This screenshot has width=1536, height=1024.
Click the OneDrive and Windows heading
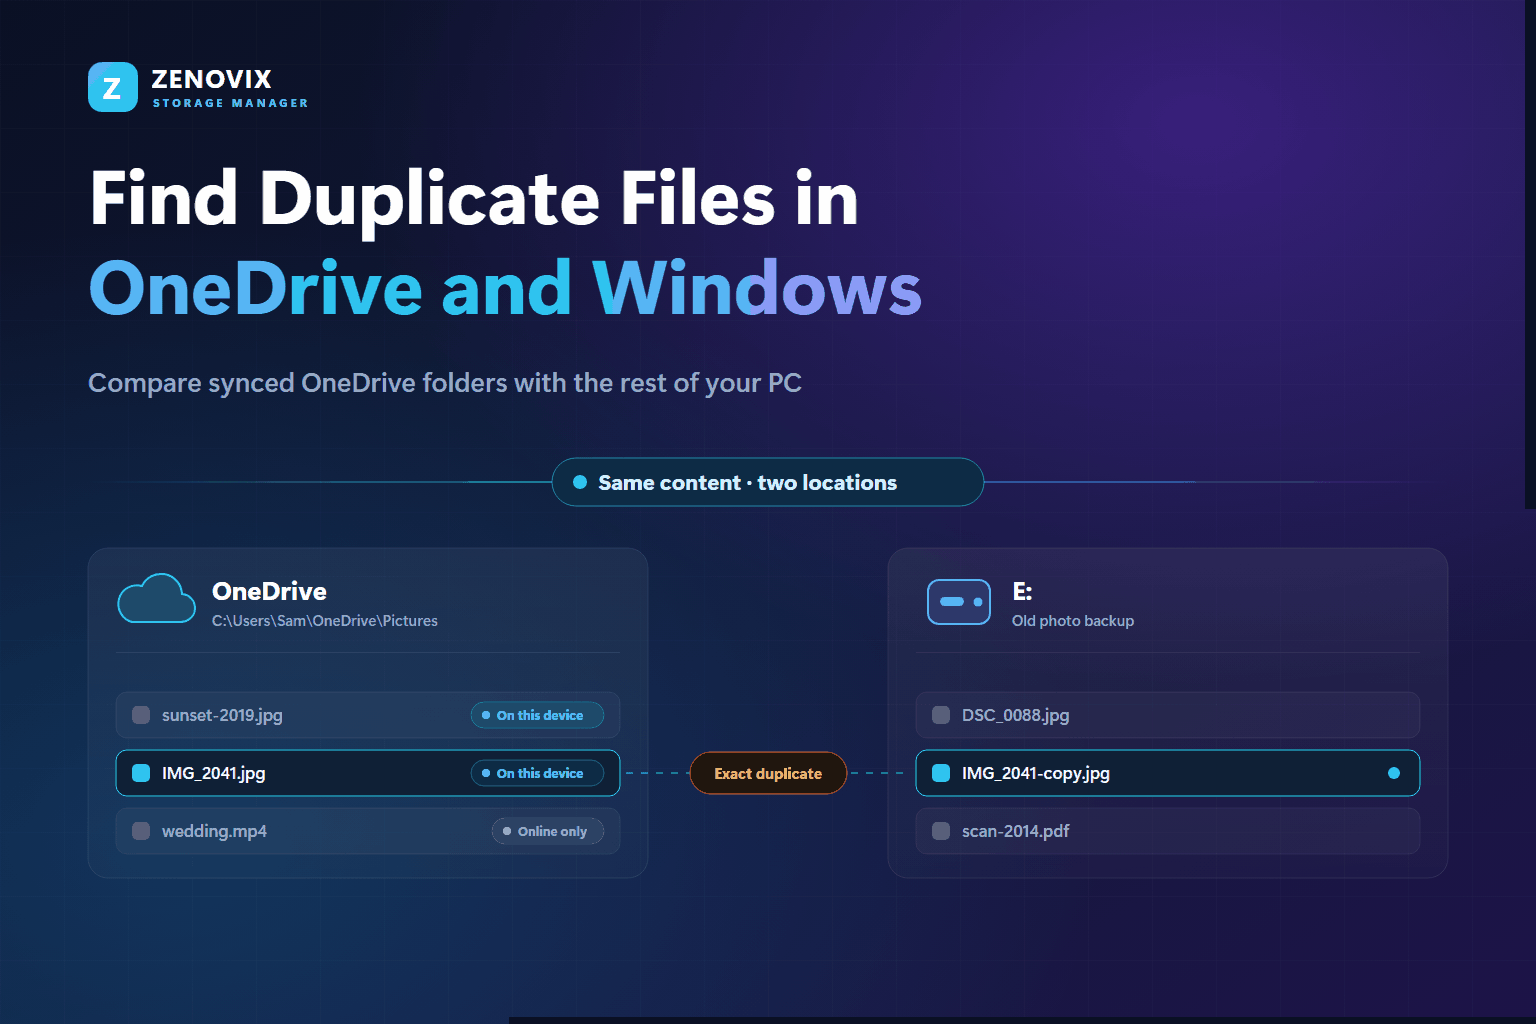tap(505, 288)
